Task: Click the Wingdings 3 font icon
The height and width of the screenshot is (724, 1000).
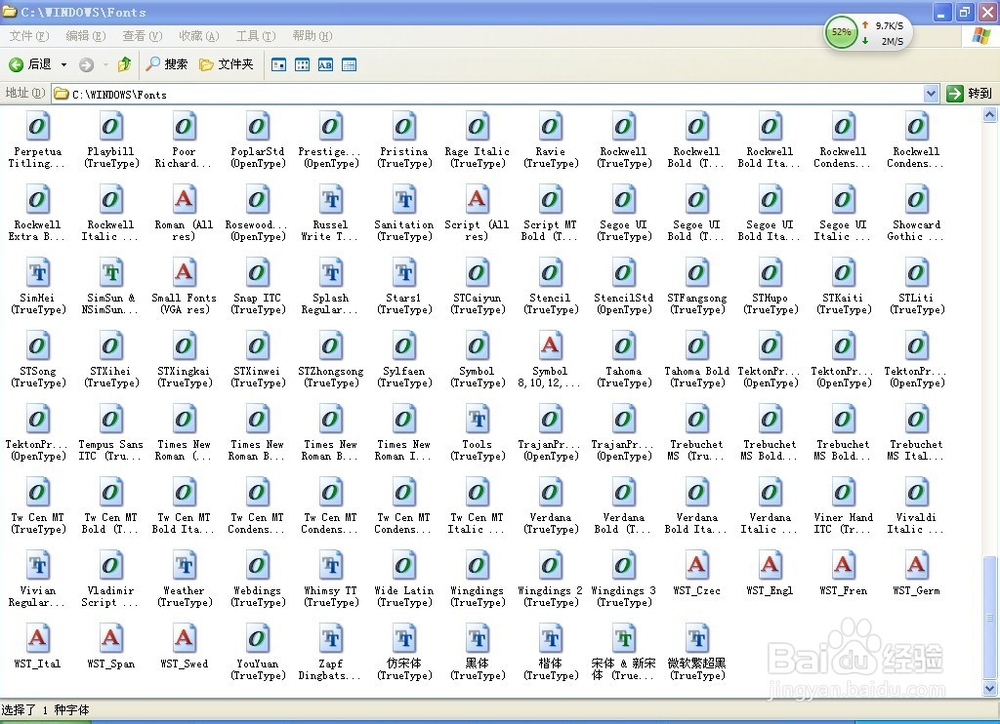Action: click(x=624, y=566)
